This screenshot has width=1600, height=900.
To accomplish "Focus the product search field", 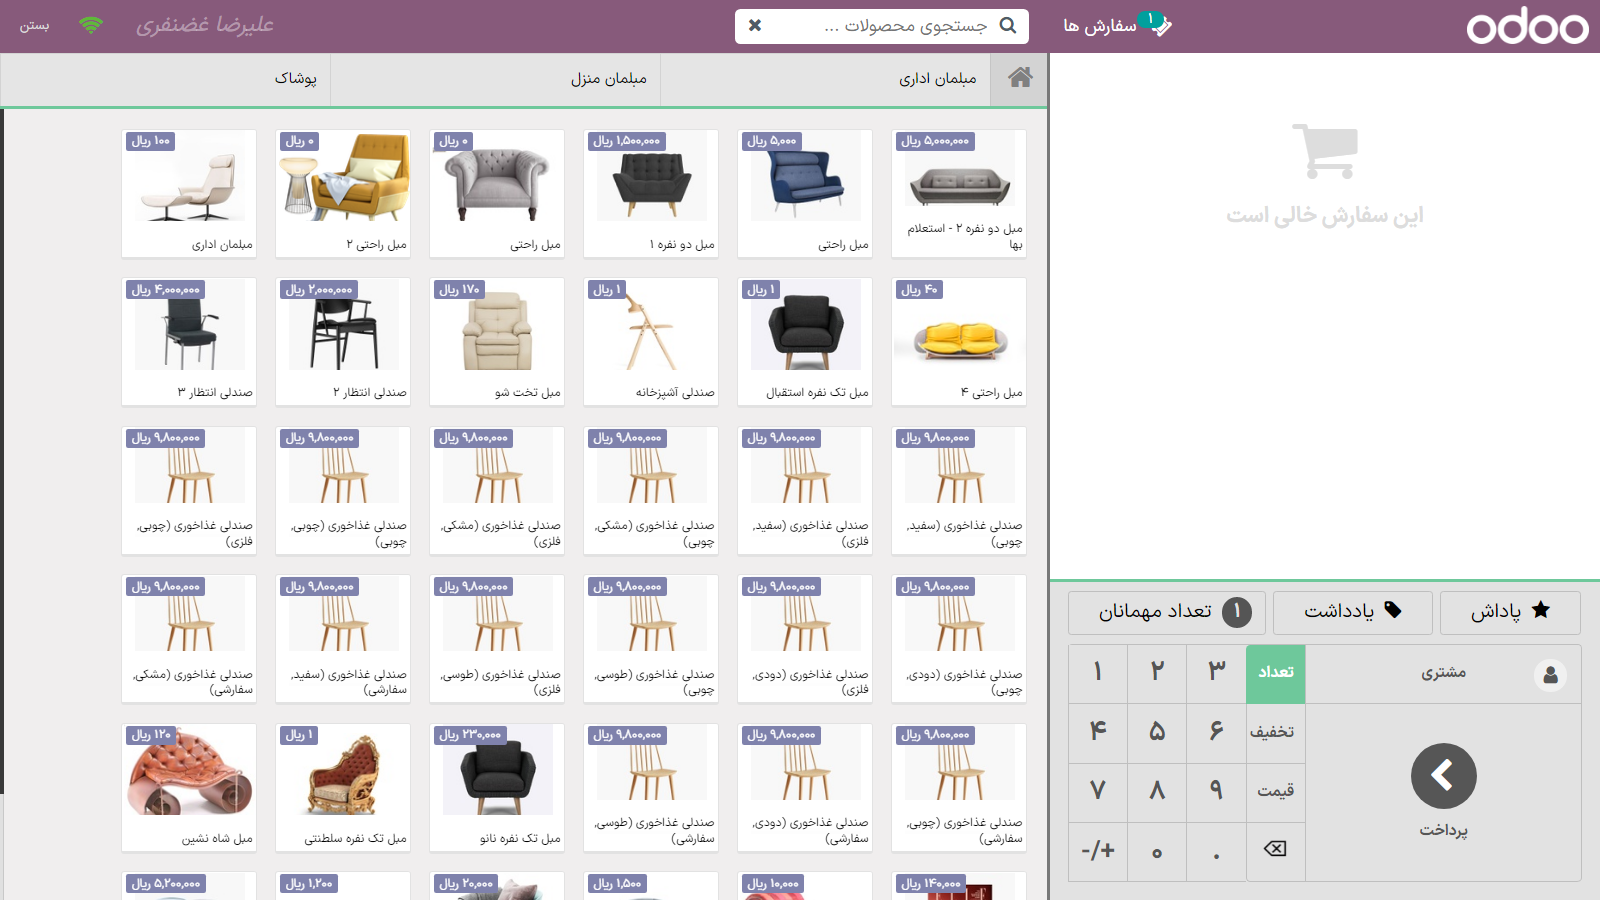I will 882,26.
